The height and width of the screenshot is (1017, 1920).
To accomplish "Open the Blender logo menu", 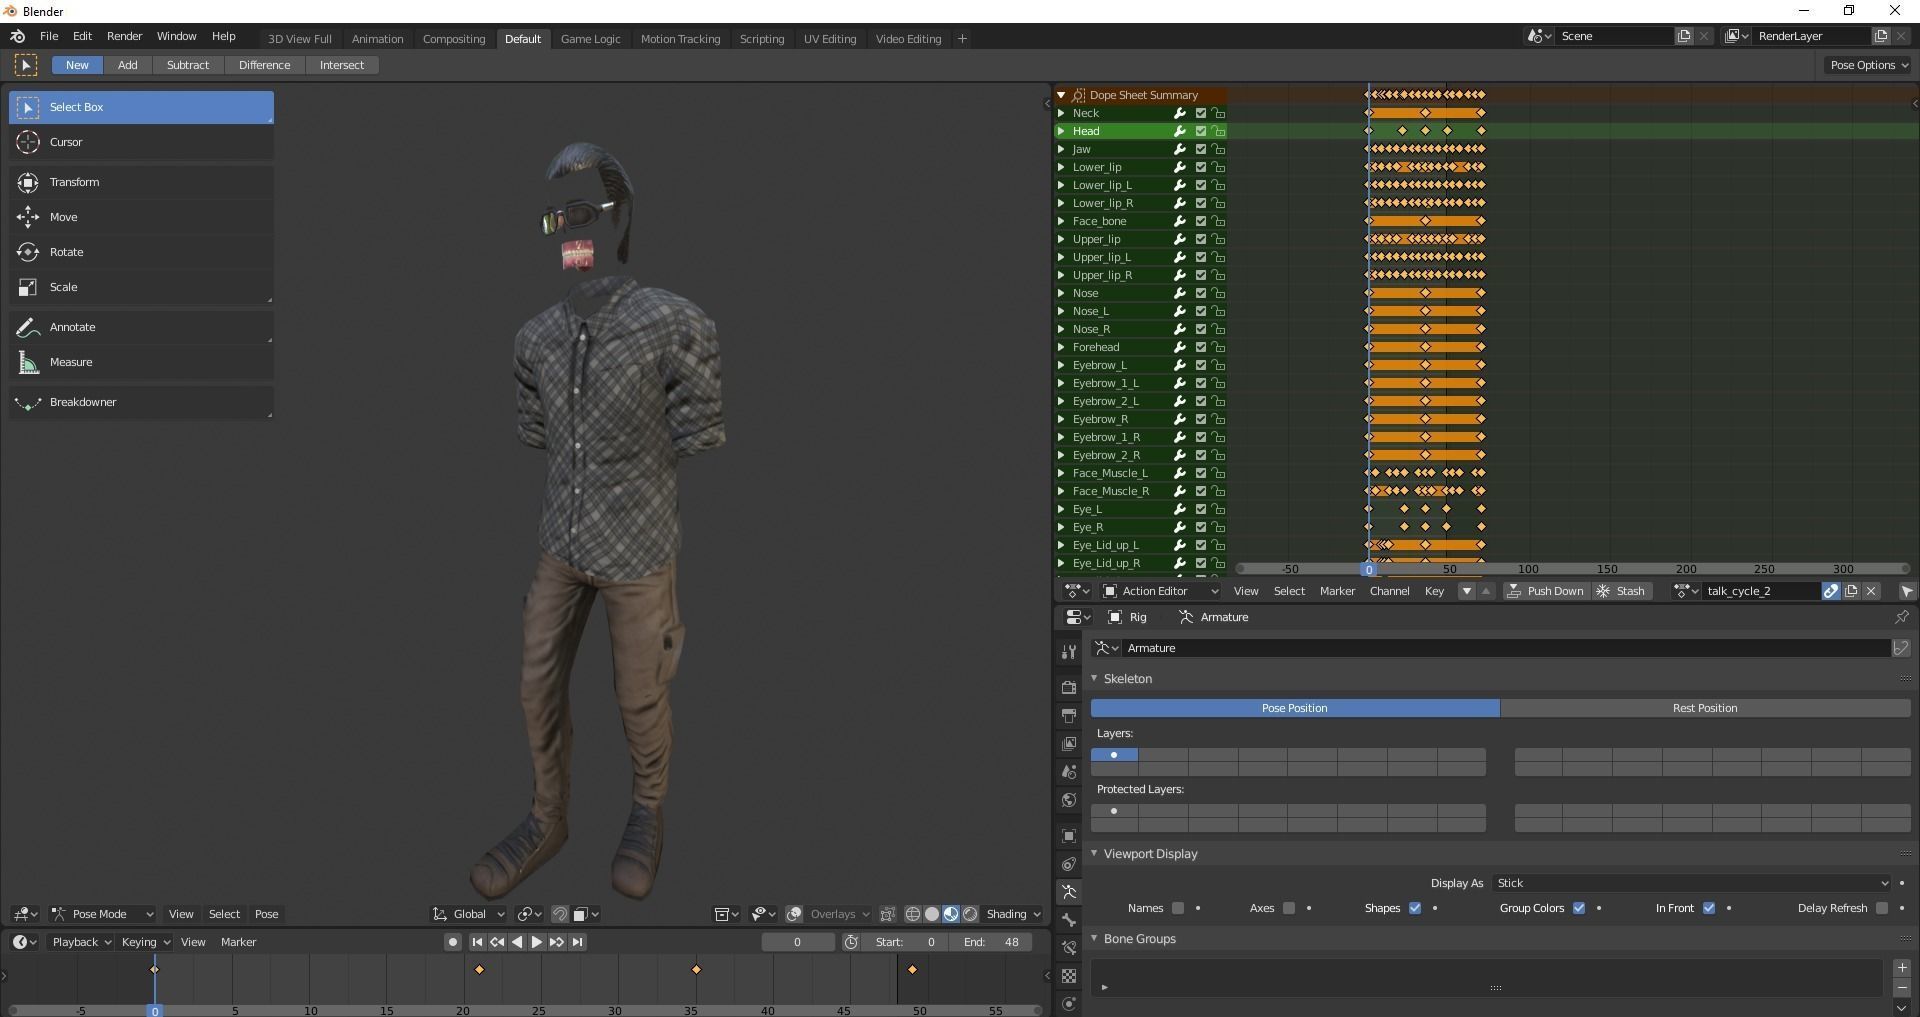I will click(x=17, y=36).
